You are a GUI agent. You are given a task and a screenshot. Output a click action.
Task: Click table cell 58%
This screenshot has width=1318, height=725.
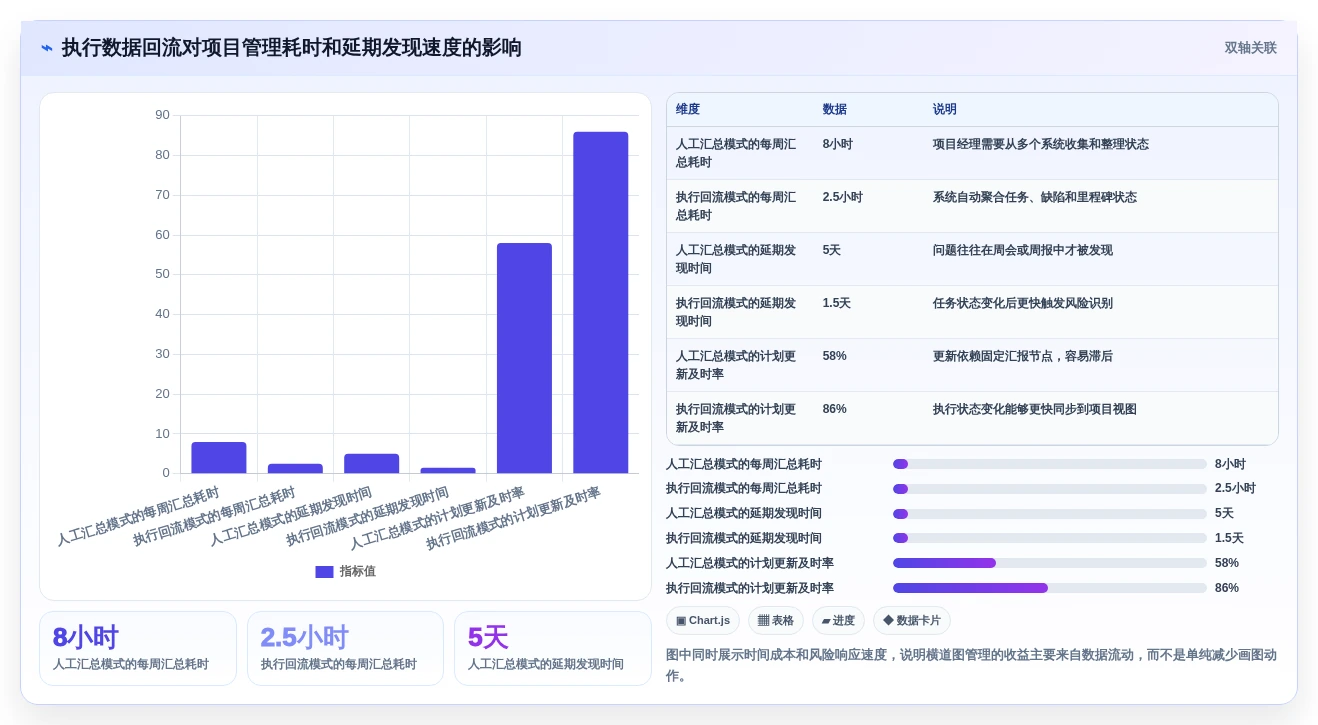click(835, 356)
